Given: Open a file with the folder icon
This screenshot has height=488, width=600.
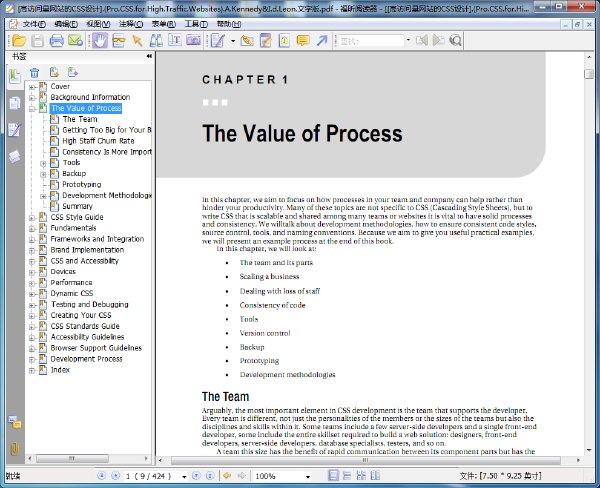Looking at the screenshot, I should 19,40.
